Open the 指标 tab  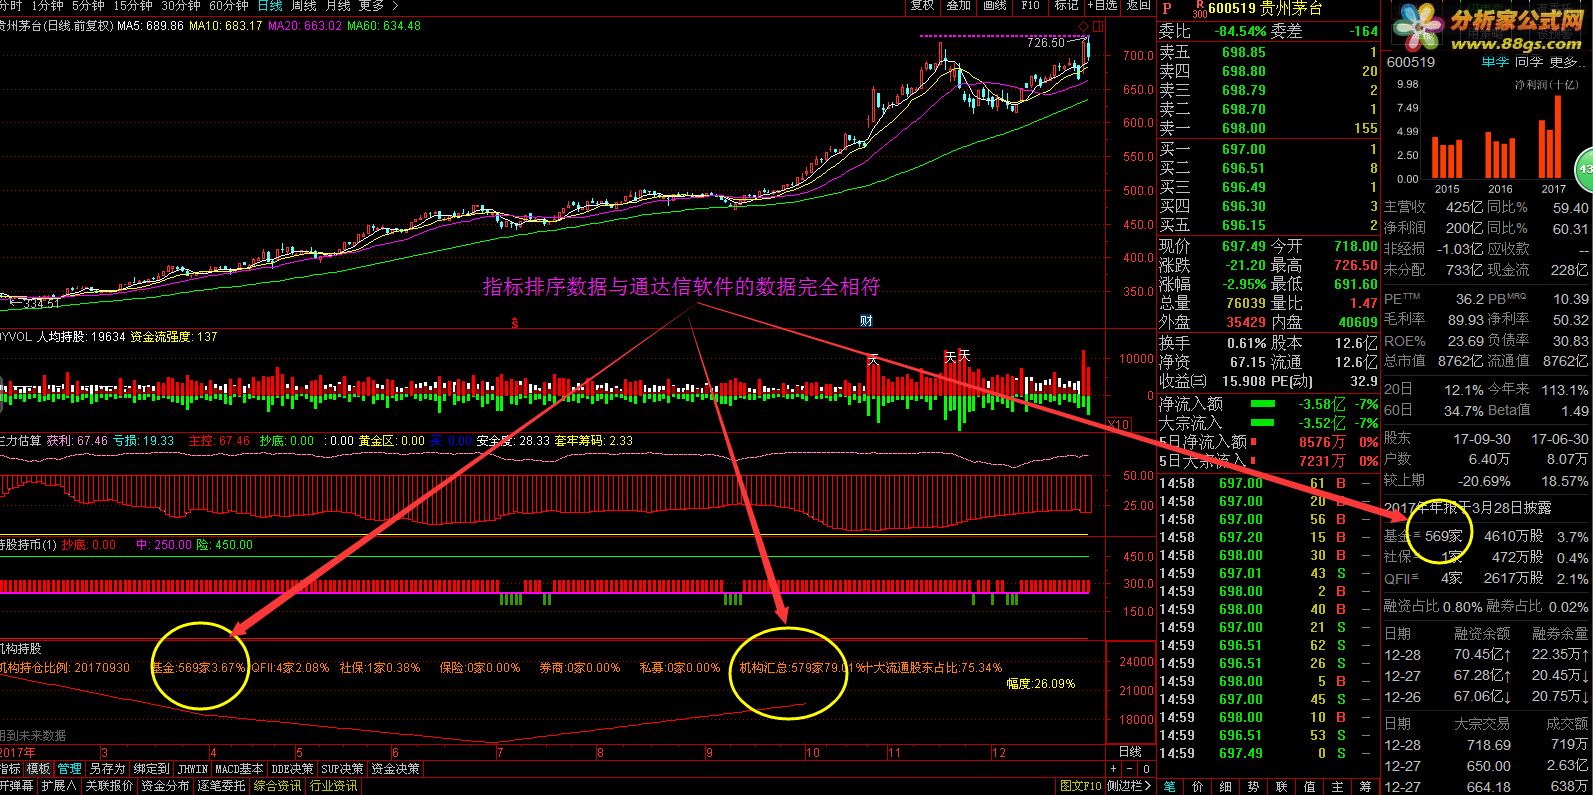10,769
